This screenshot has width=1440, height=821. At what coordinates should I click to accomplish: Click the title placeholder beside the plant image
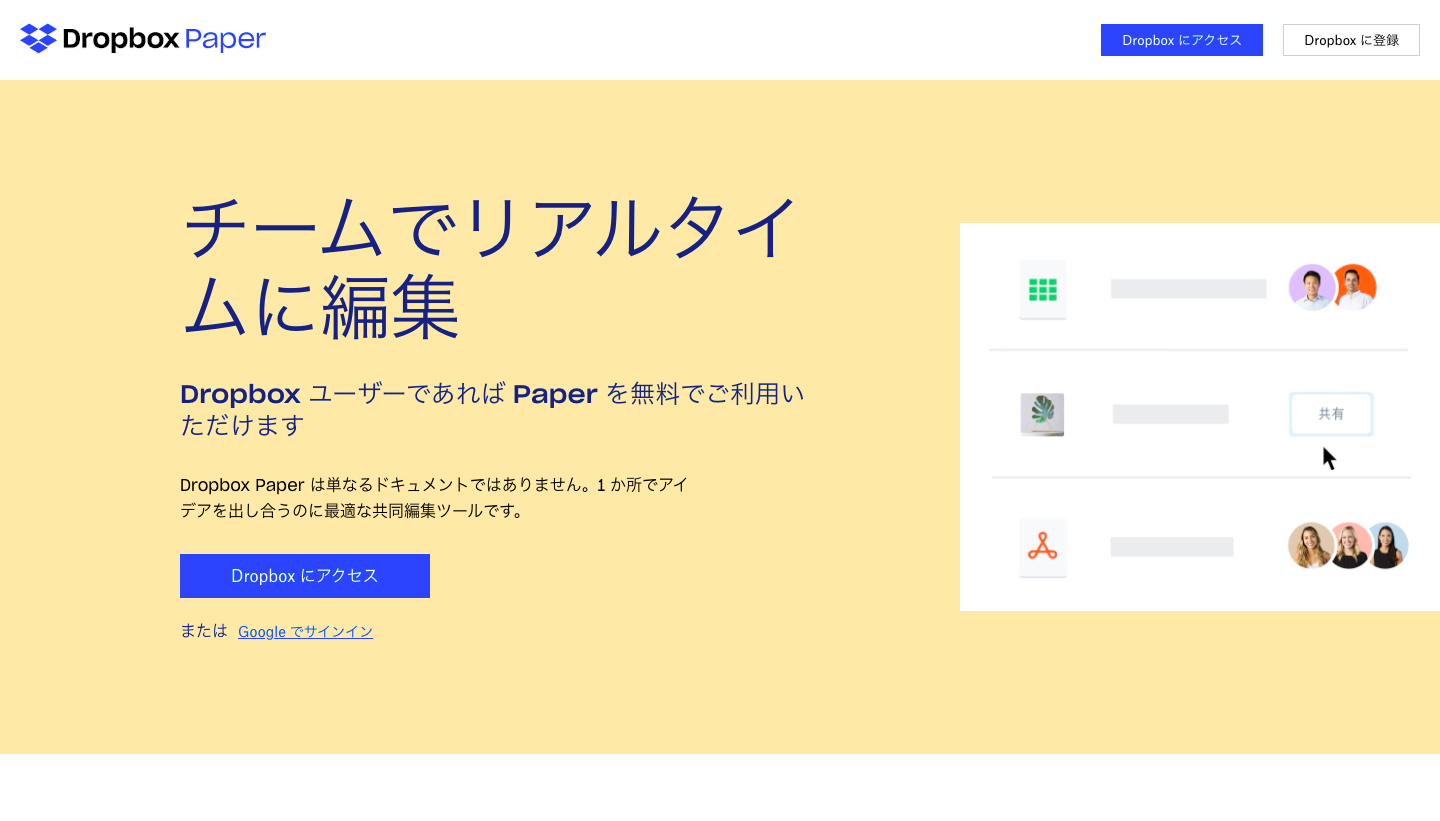1170,413
